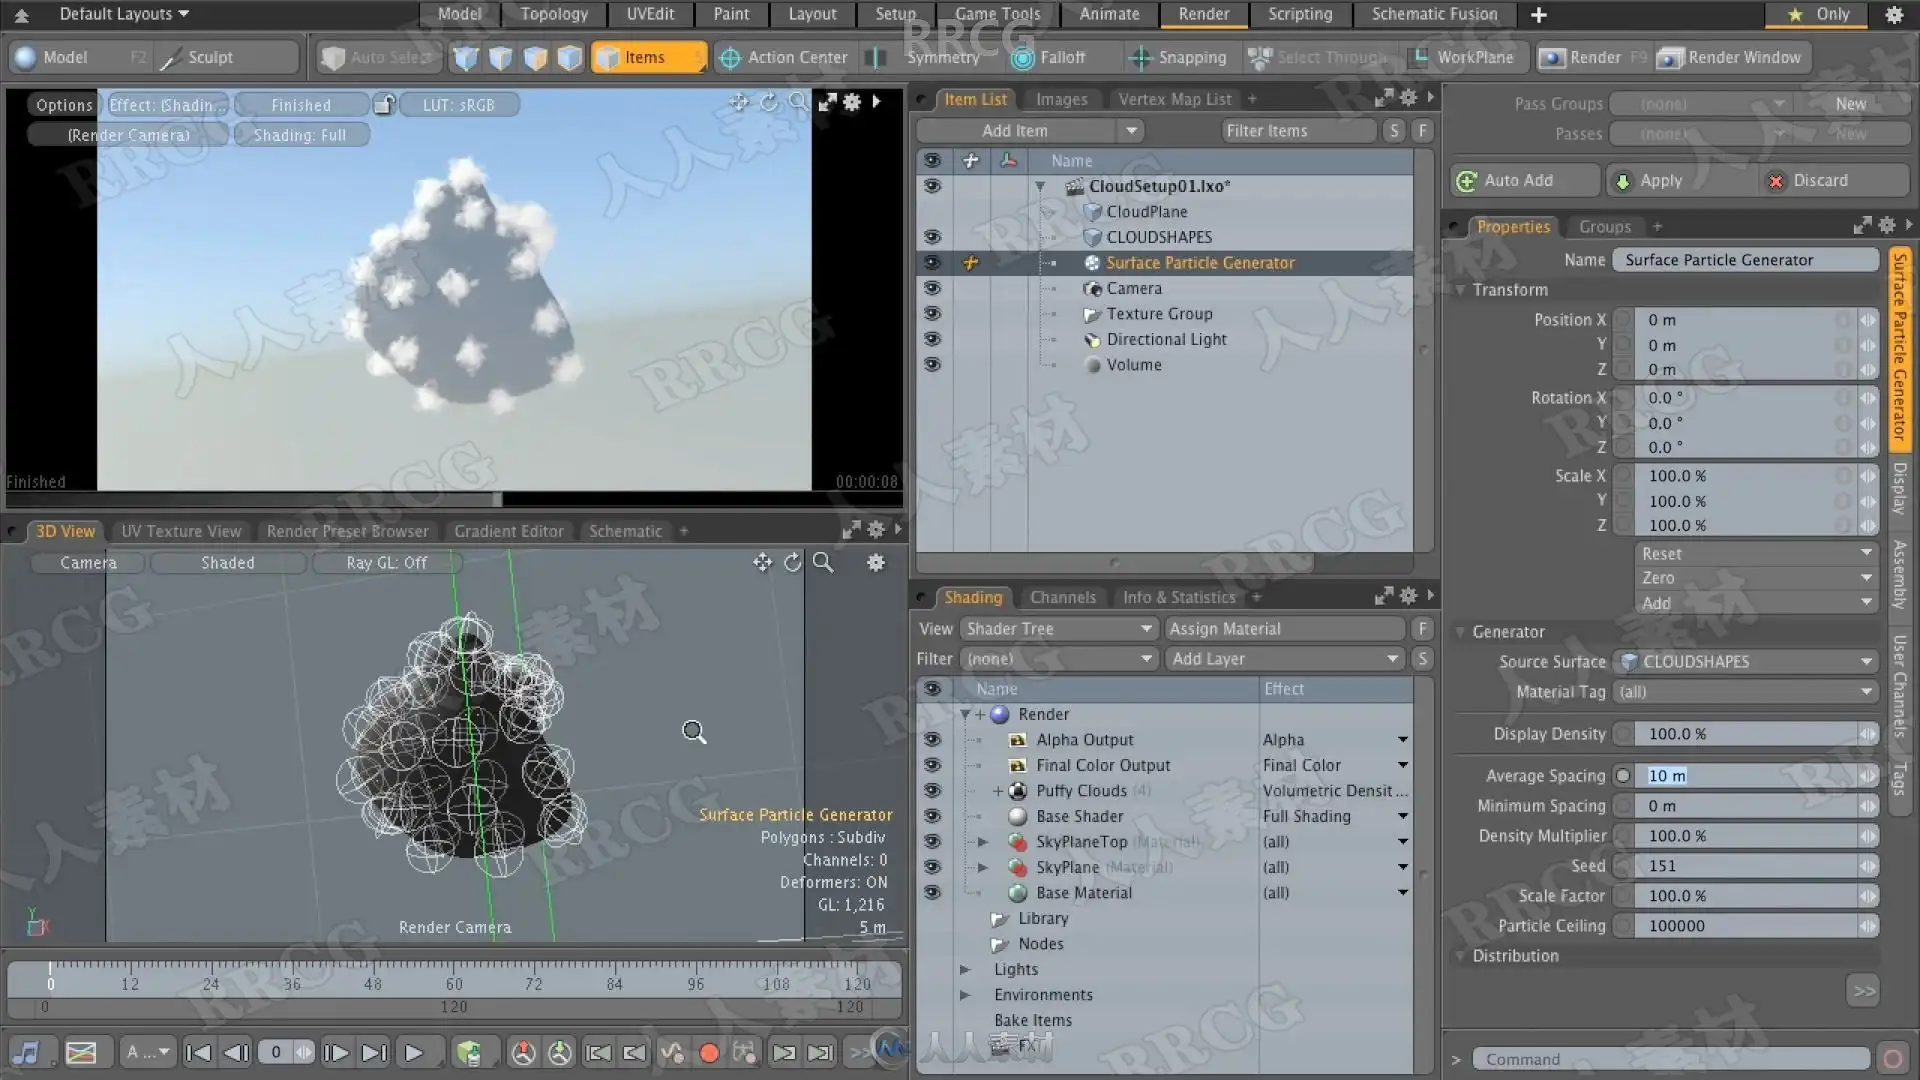Open the Add Layer dropdown

pyautogui.click(x=1285, y=659)
